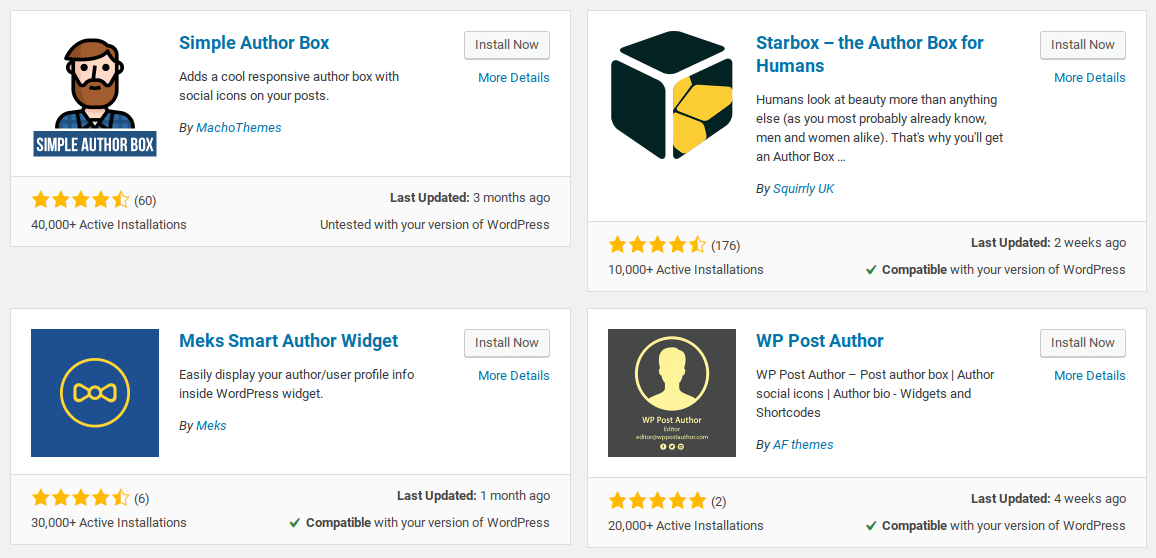
Task: Click the WP Post Author plugin icon
Action: pos(672,393)
